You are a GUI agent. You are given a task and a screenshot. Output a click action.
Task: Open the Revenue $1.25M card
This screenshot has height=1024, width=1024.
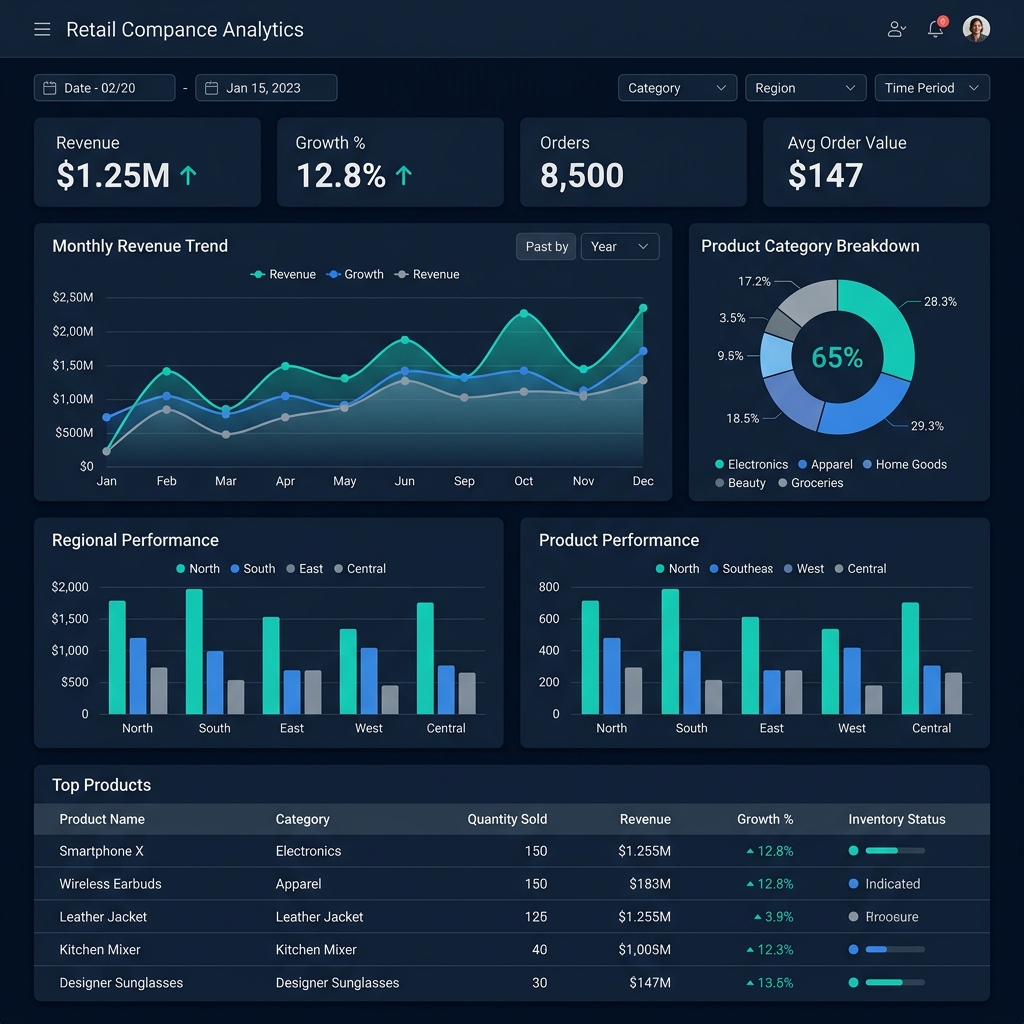(147, 162)
